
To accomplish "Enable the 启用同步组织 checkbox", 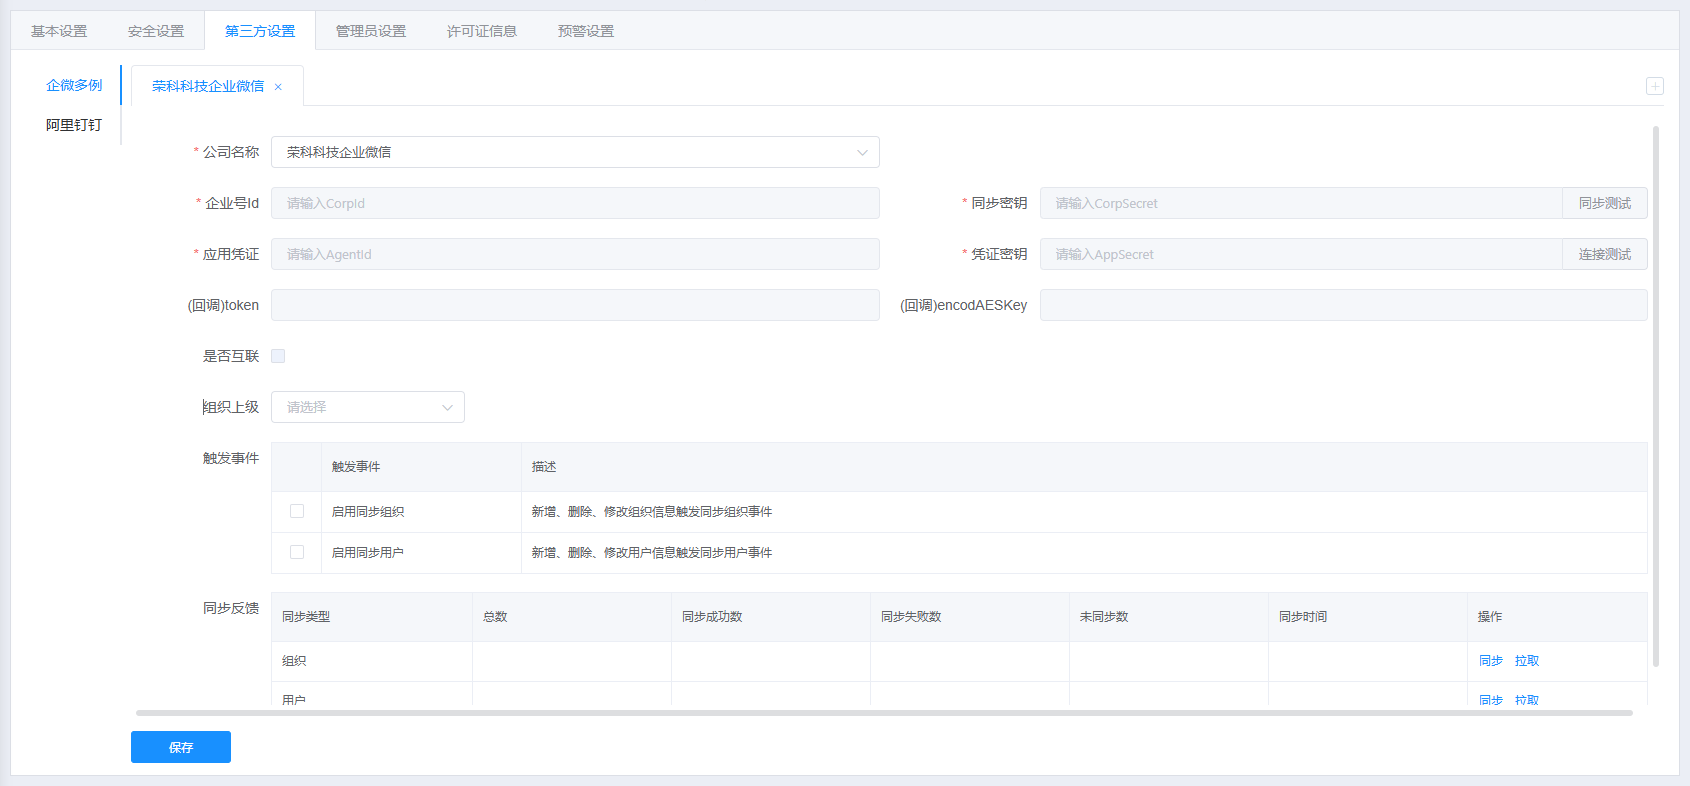I will tap(297, 511).
